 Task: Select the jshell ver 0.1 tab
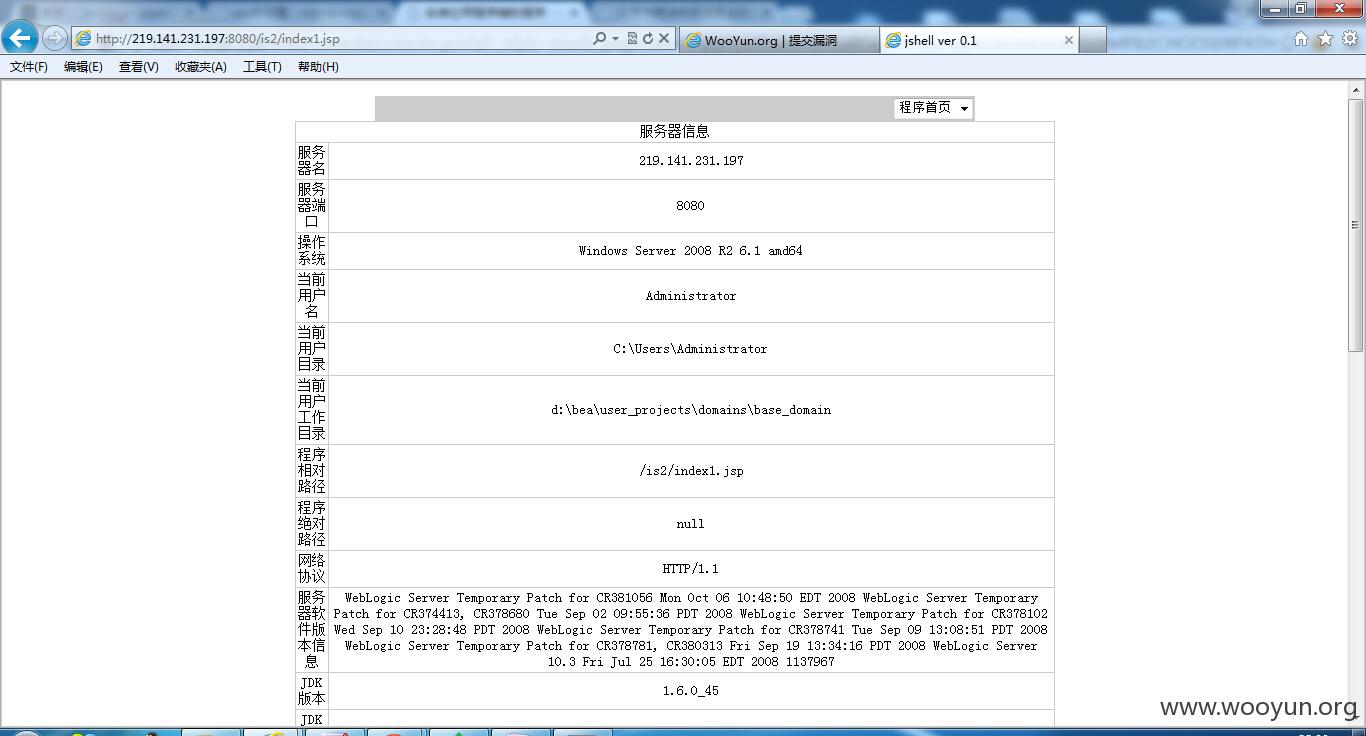pyautogui.click(x=980, y=40)
